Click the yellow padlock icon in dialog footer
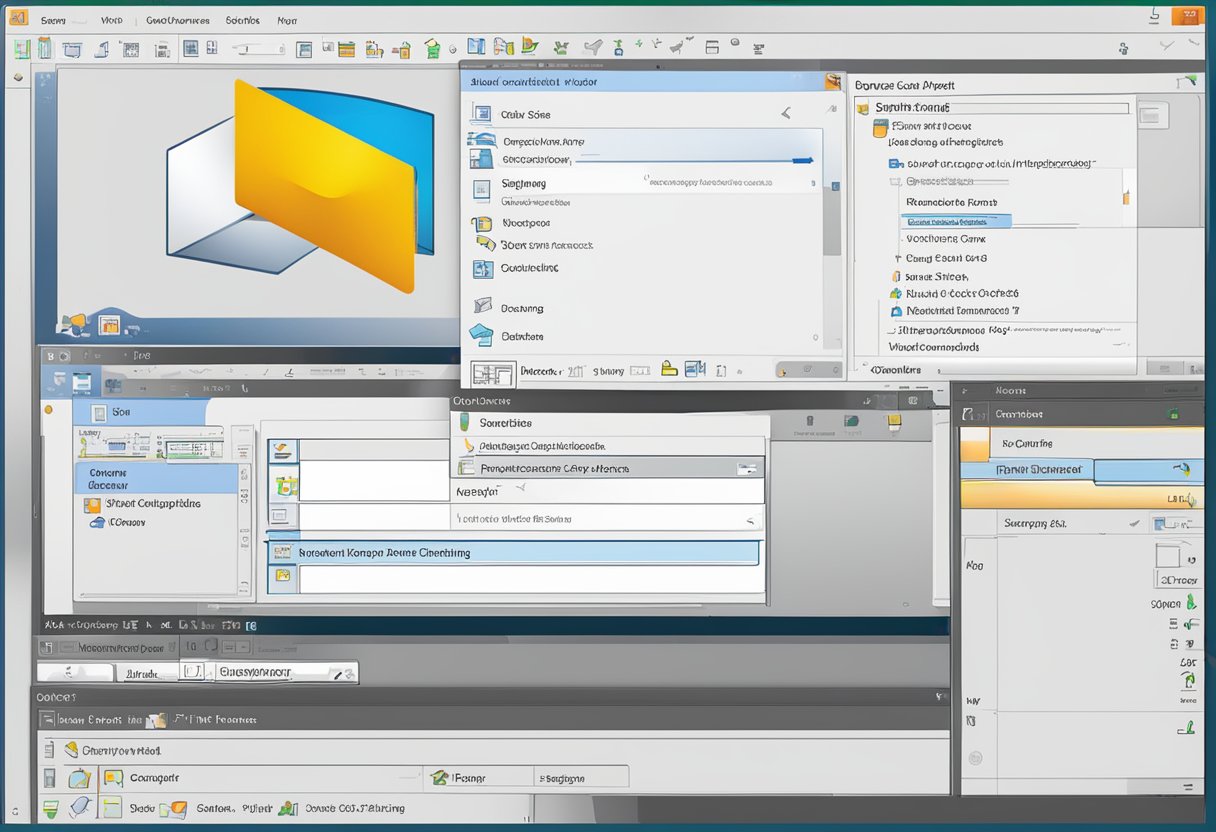Image resolution: width=1216 pixels, height=832 pixels. coord(669,370)
